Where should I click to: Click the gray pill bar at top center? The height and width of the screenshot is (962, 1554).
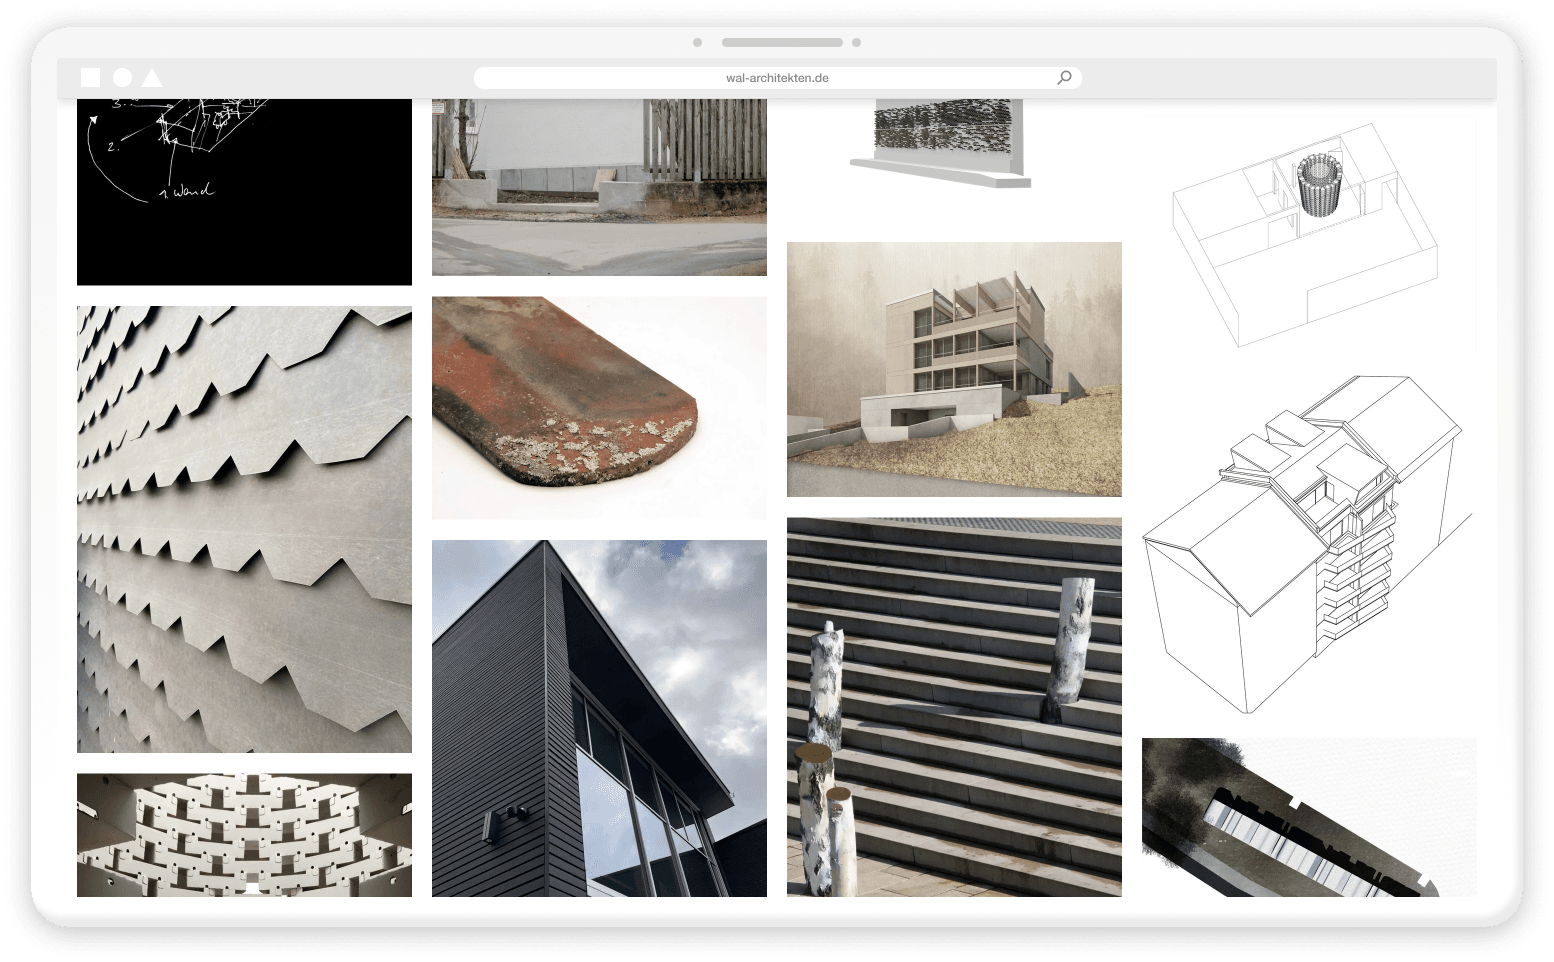coord(782,43)
